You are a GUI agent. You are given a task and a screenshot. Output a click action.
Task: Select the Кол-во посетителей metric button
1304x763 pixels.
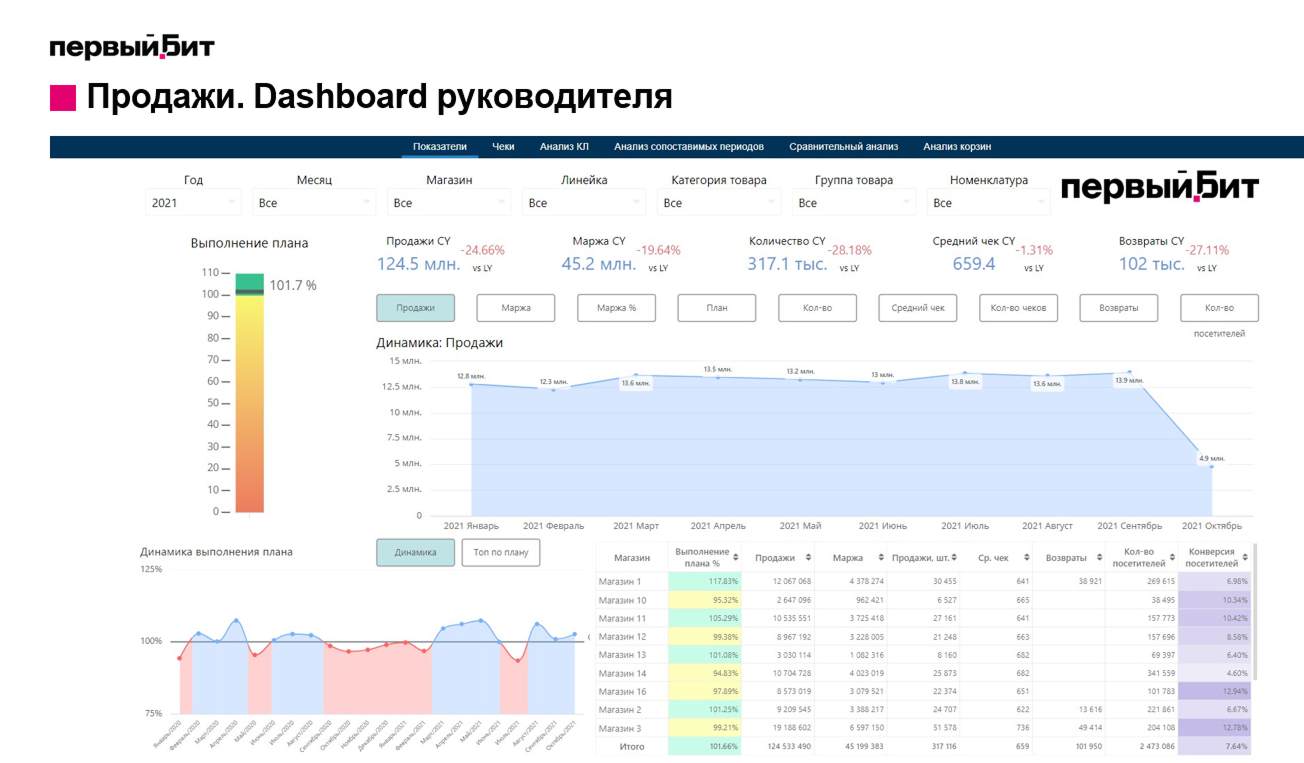(x=1219, y=308)
